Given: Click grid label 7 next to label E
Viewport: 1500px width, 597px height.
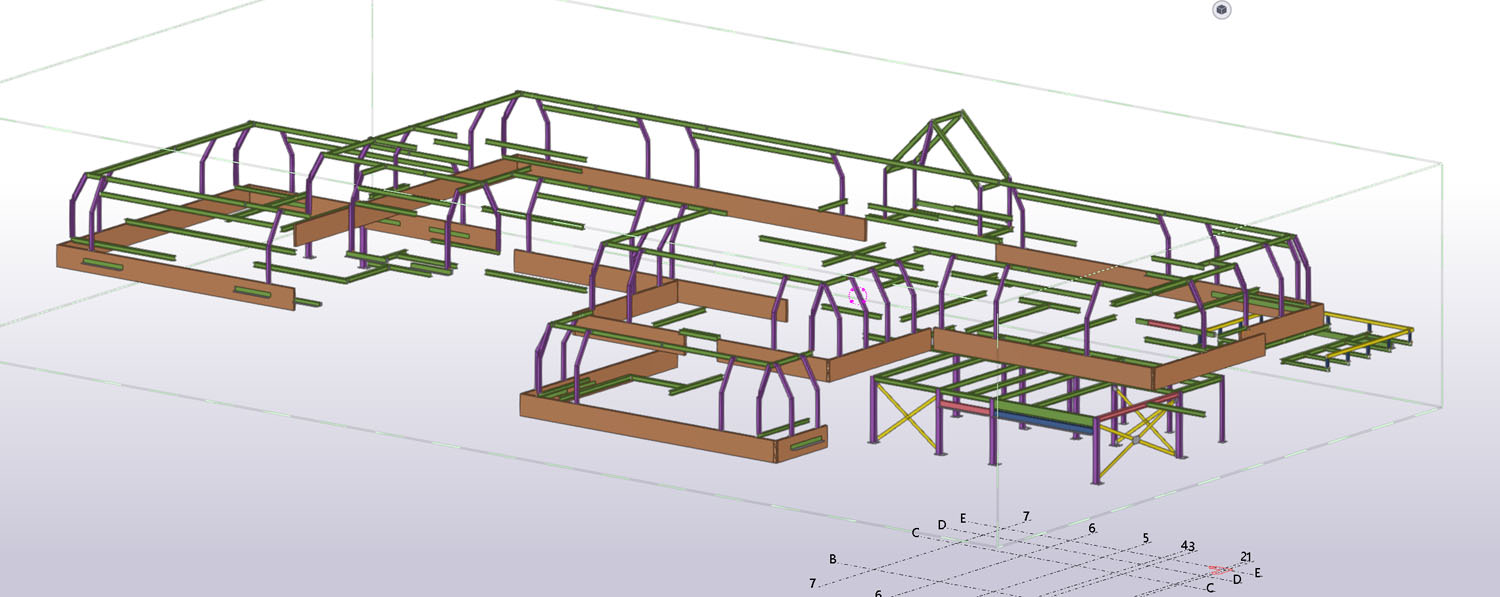Looking at the screenshot, I should coord(1025,516).
